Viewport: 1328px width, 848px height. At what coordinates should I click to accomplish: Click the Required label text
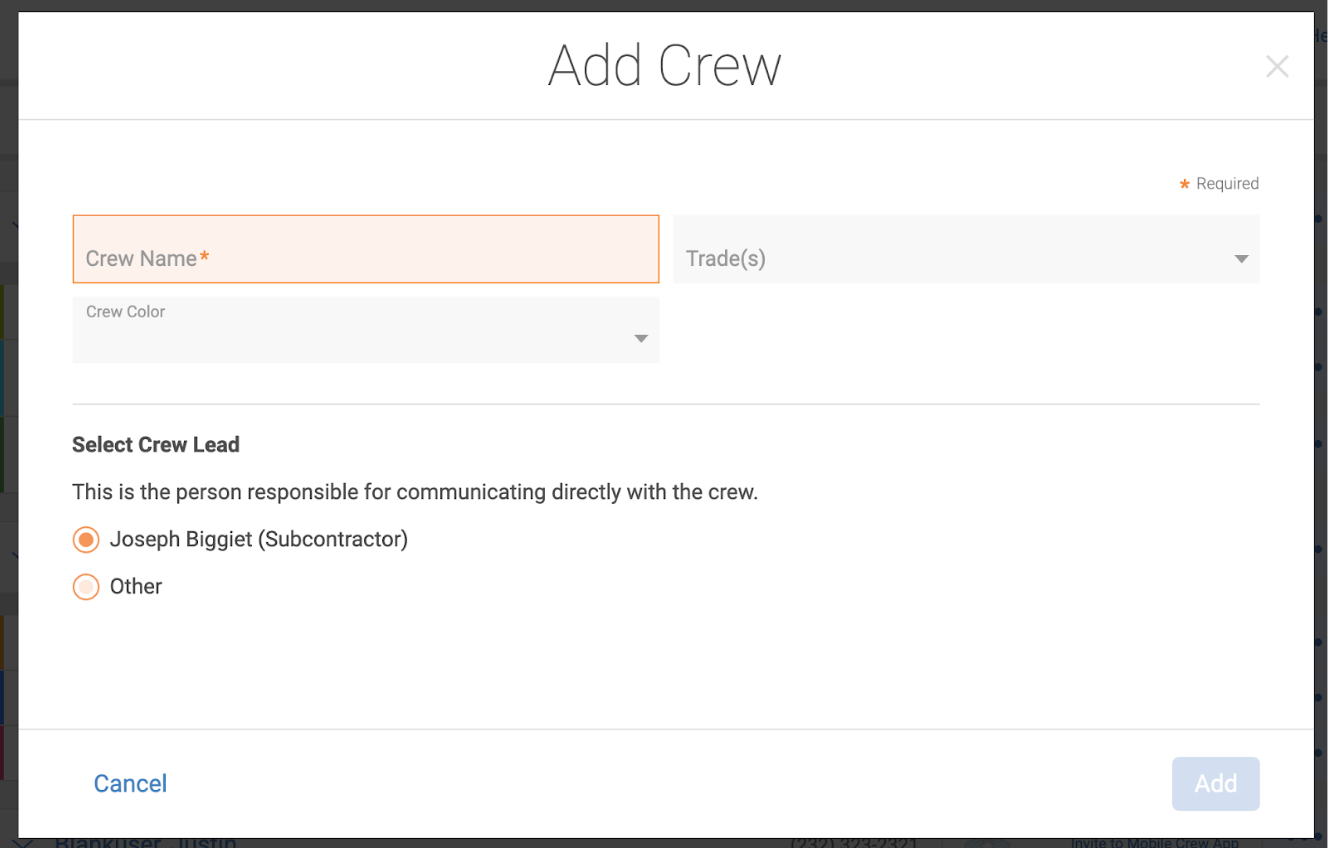click(x=1227, y=184)
